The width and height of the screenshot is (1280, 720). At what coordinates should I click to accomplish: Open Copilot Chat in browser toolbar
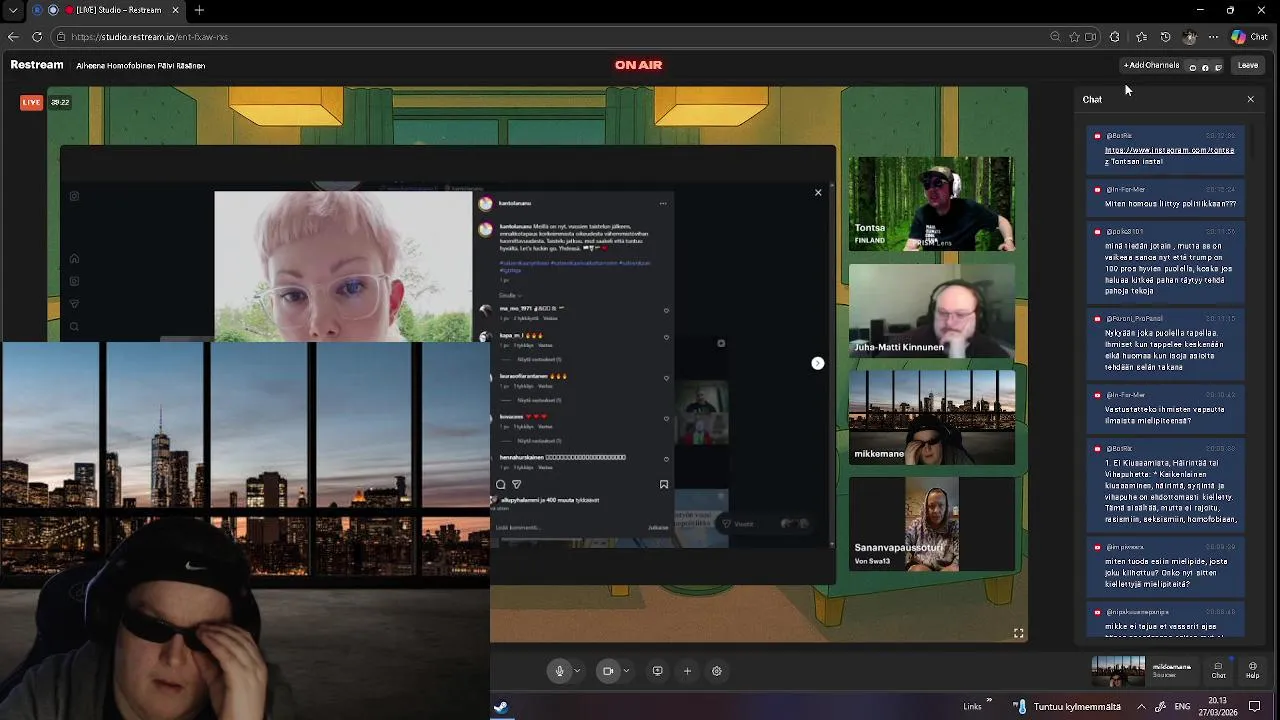[1250, 37]
